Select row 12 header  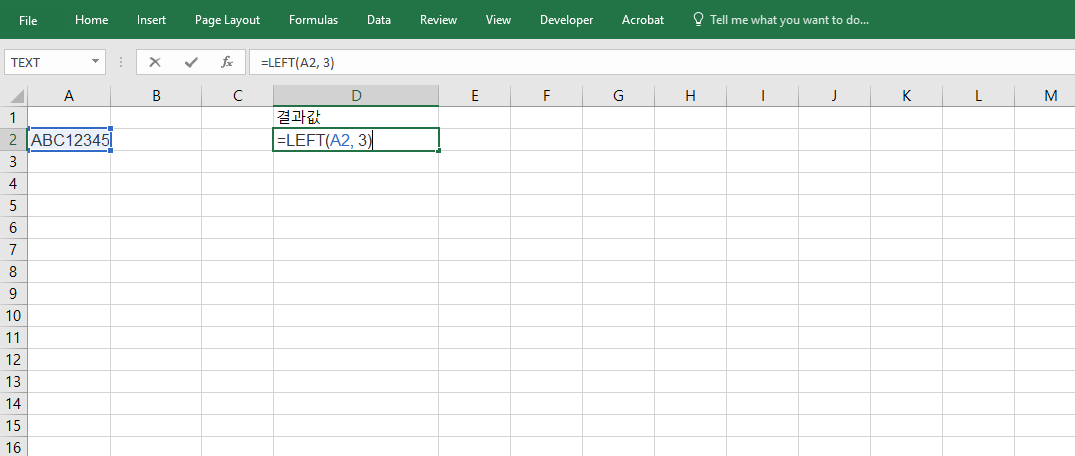point(14,359)
